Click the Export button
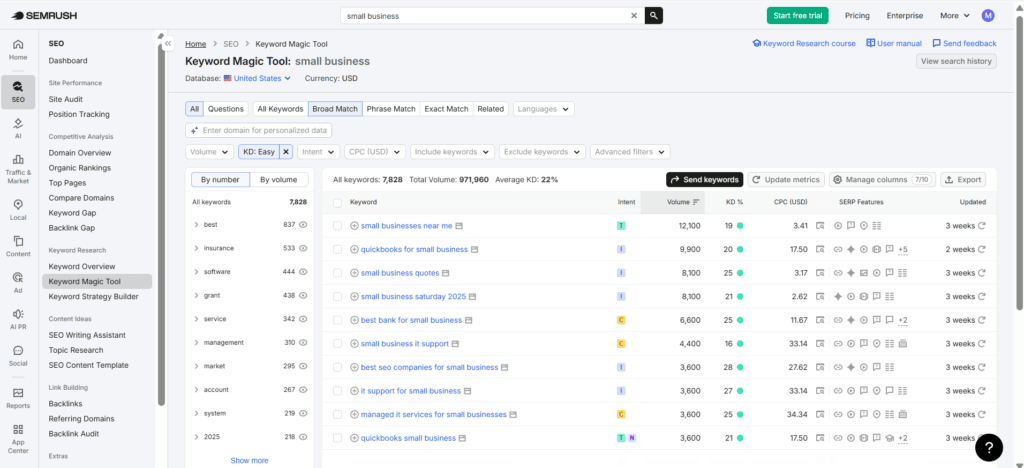This screenshot has width=1024, height=468. (963, 179)
